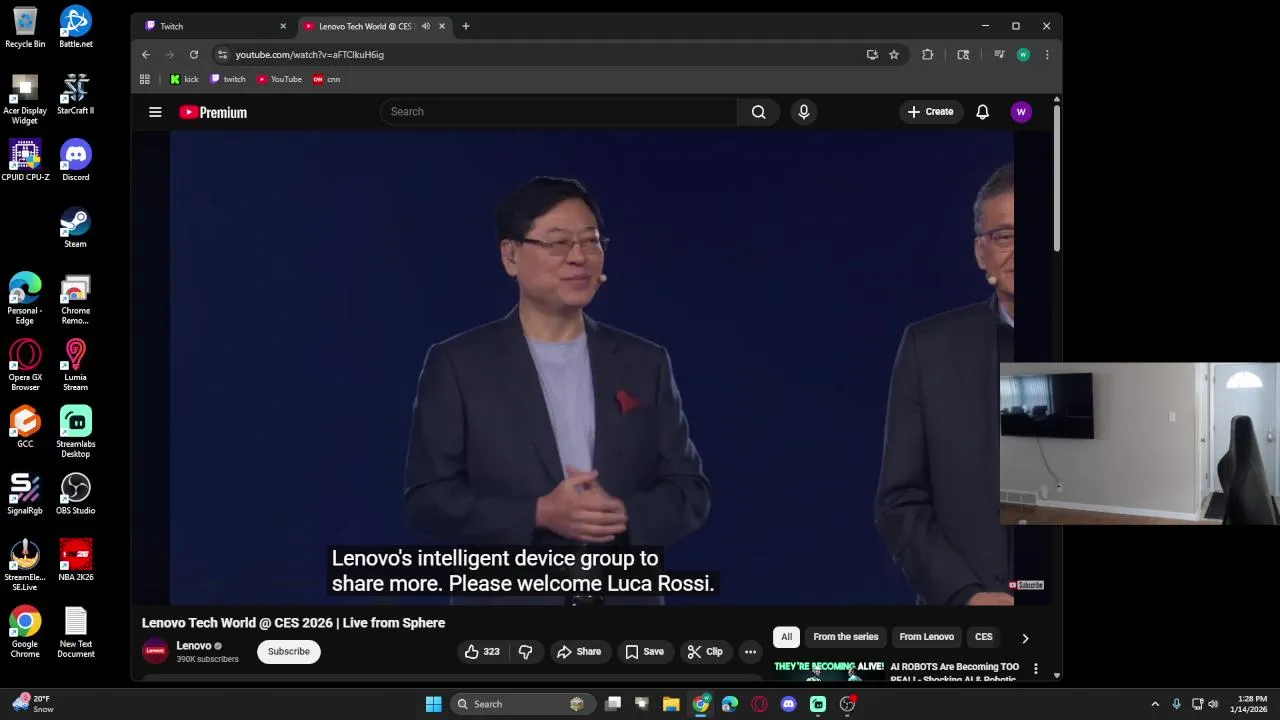Click the page vertical scrollbar thumb
The image size is (1280, 720).
(x=1056, y=177)
